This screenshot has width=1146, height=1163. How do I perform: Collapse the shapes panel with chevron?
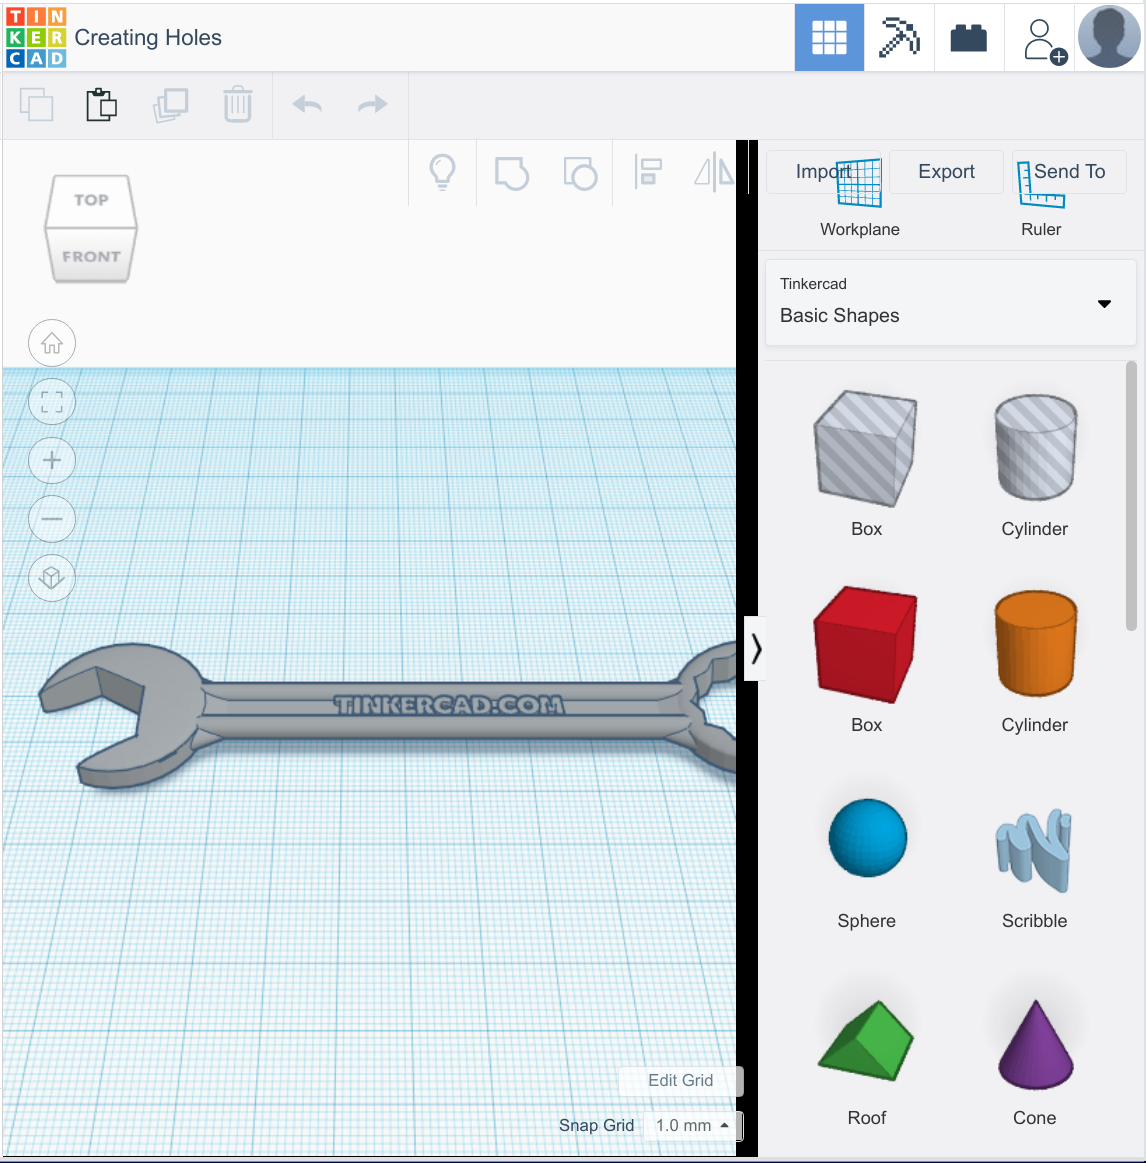tap(755, 648)
